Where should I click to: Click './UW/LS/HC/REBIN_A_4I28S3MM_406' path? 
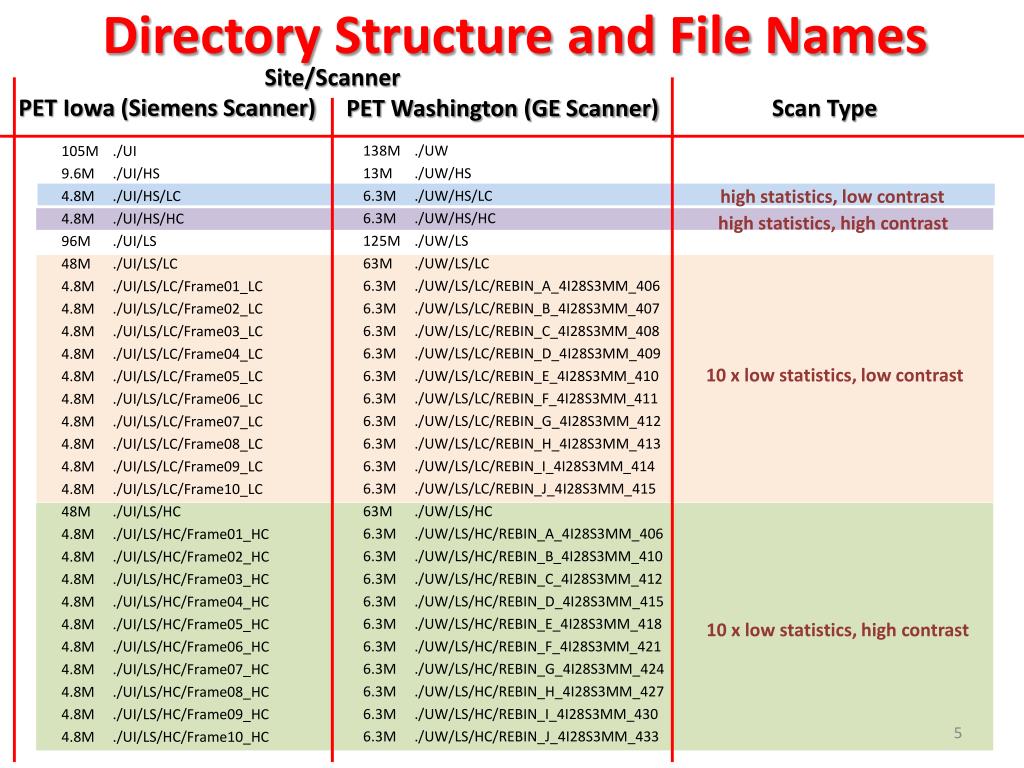click(x=539, y=534)
